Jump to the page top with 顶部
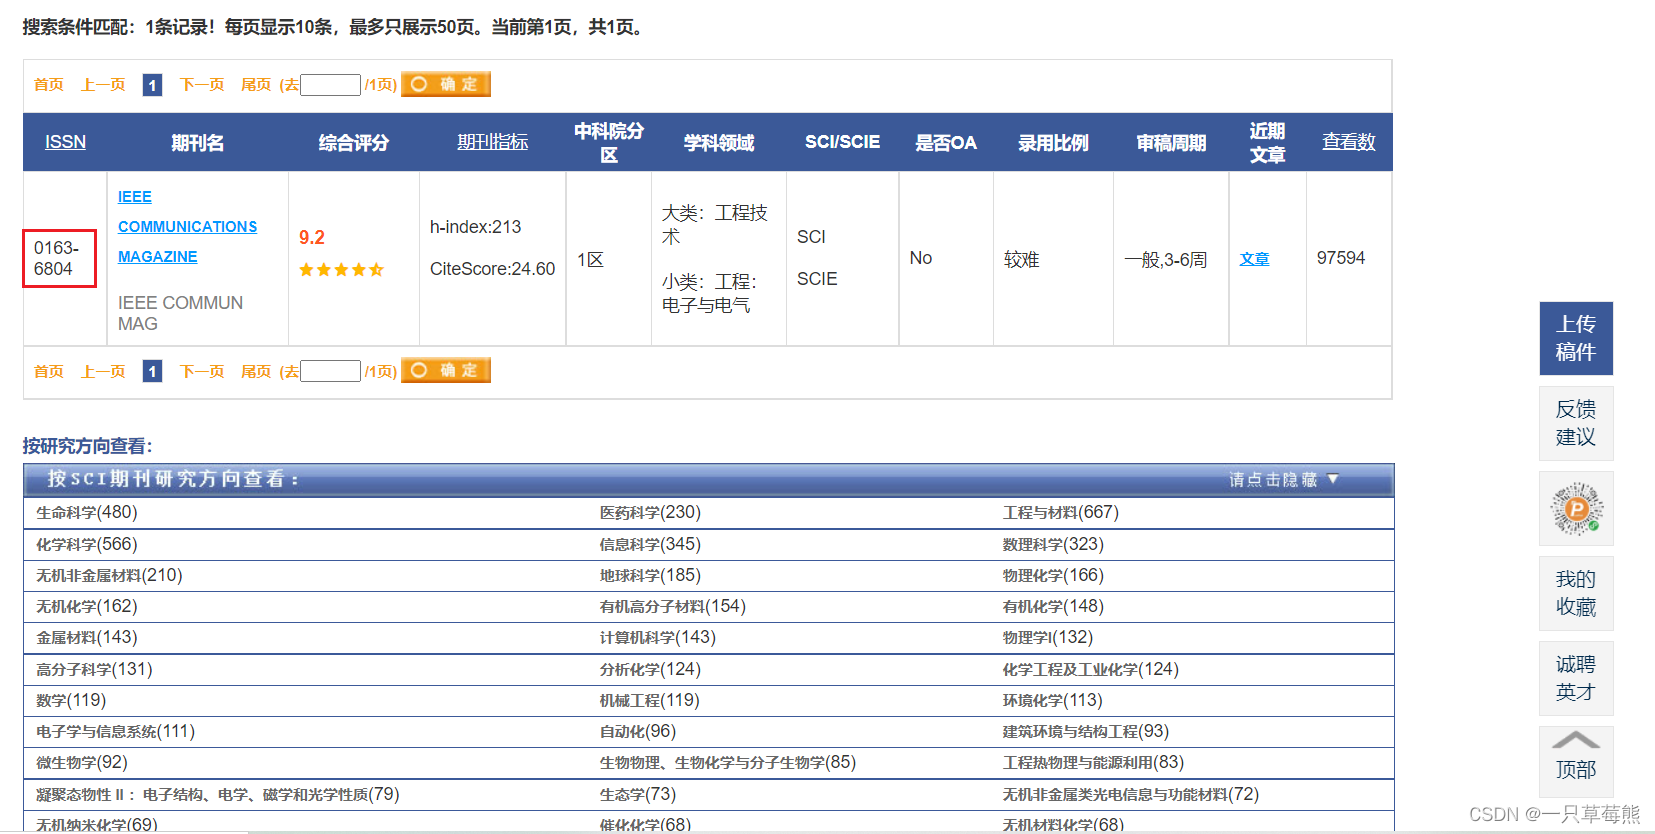The height and width of the screenshot is (834, 1655). [1576, 762]
